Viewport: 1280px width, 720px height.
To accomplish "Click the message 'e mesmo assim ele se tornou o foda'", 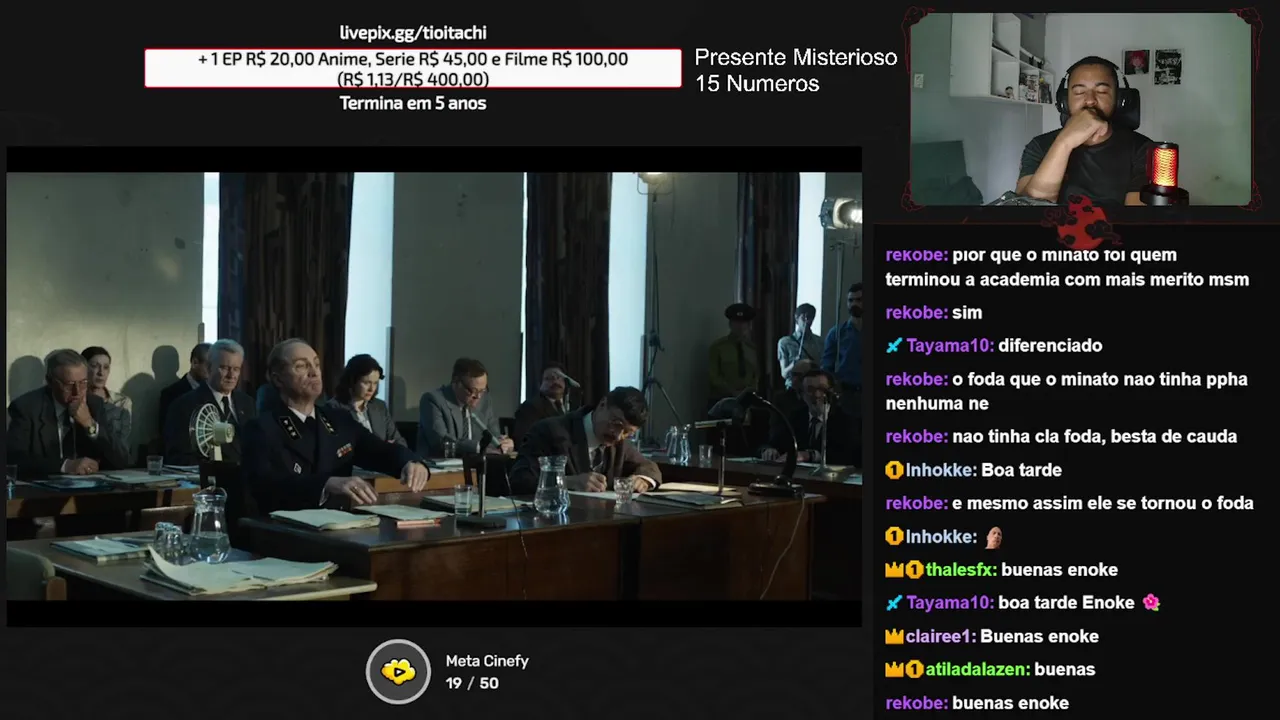I will tap(1103, 503).
